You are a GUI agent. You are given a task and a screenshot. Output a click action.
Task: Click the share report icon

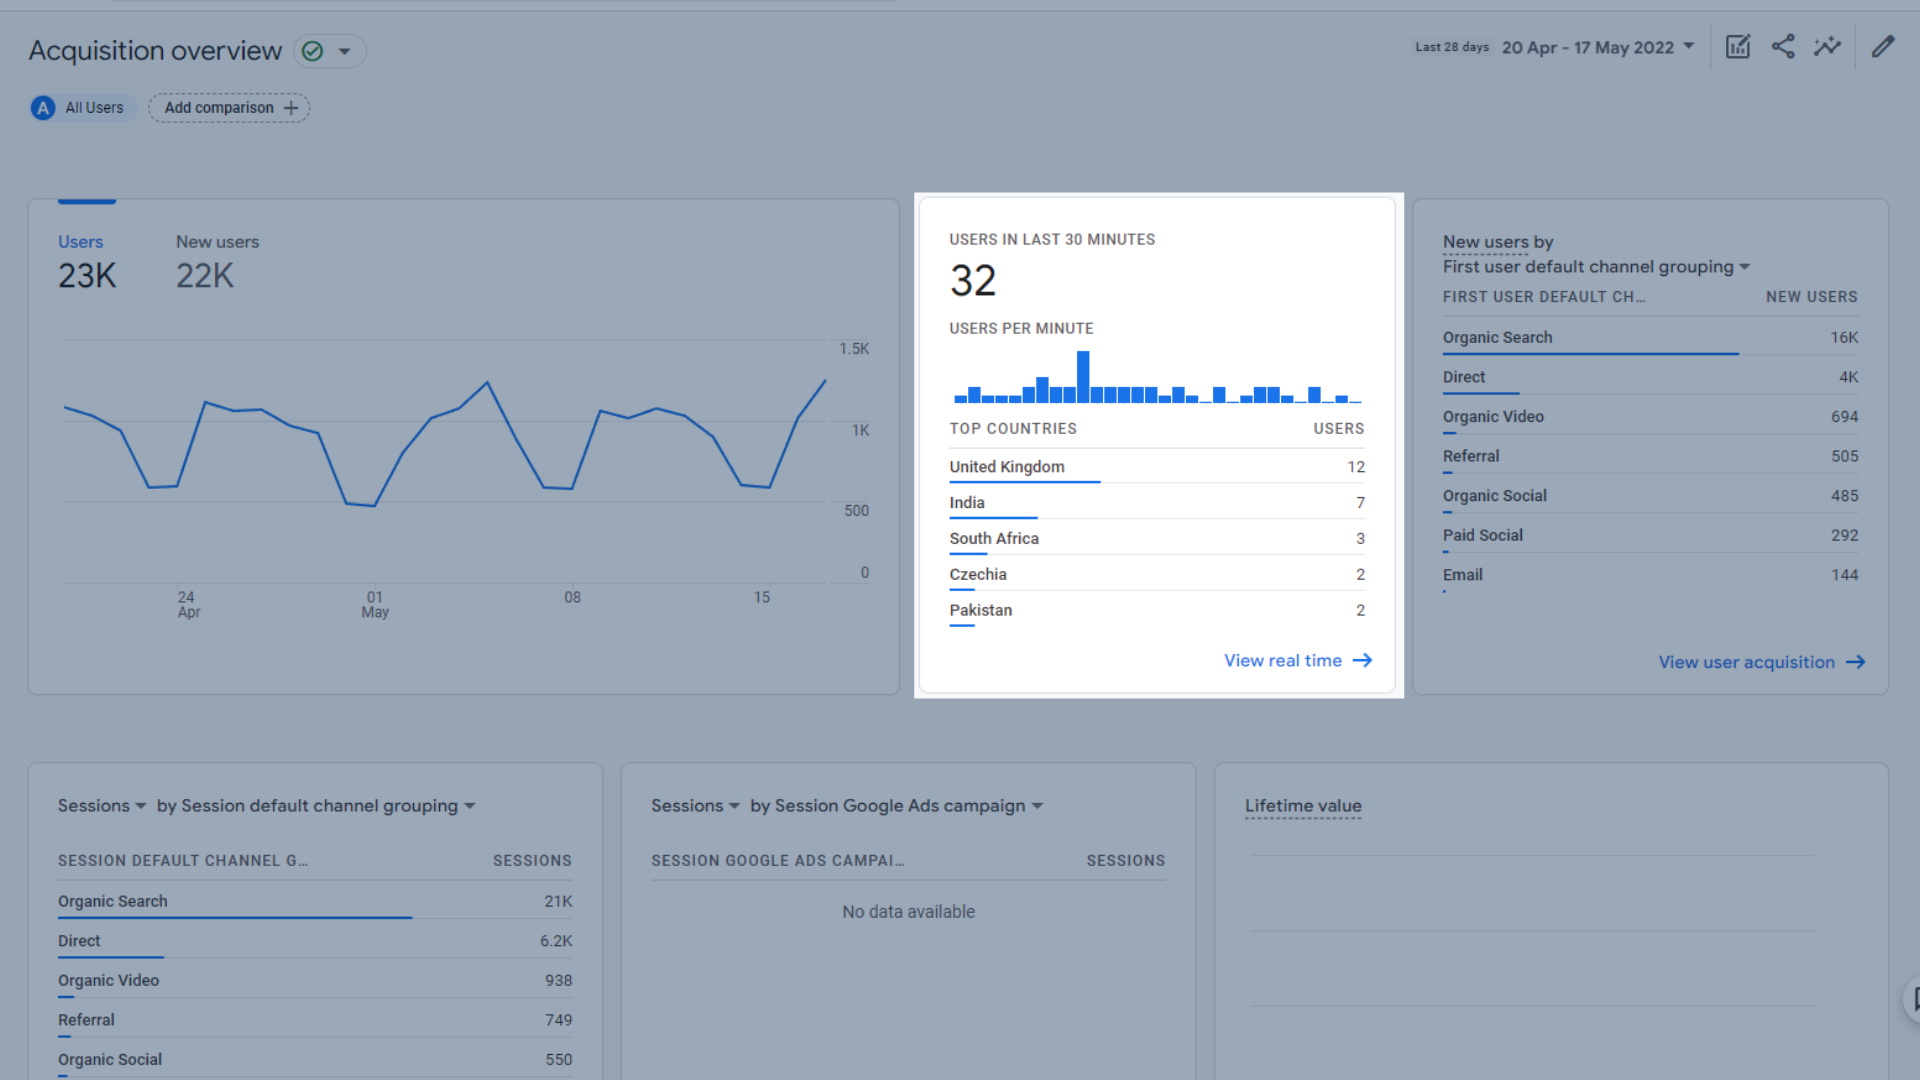pyautogui.click(x=1783, y=47)
